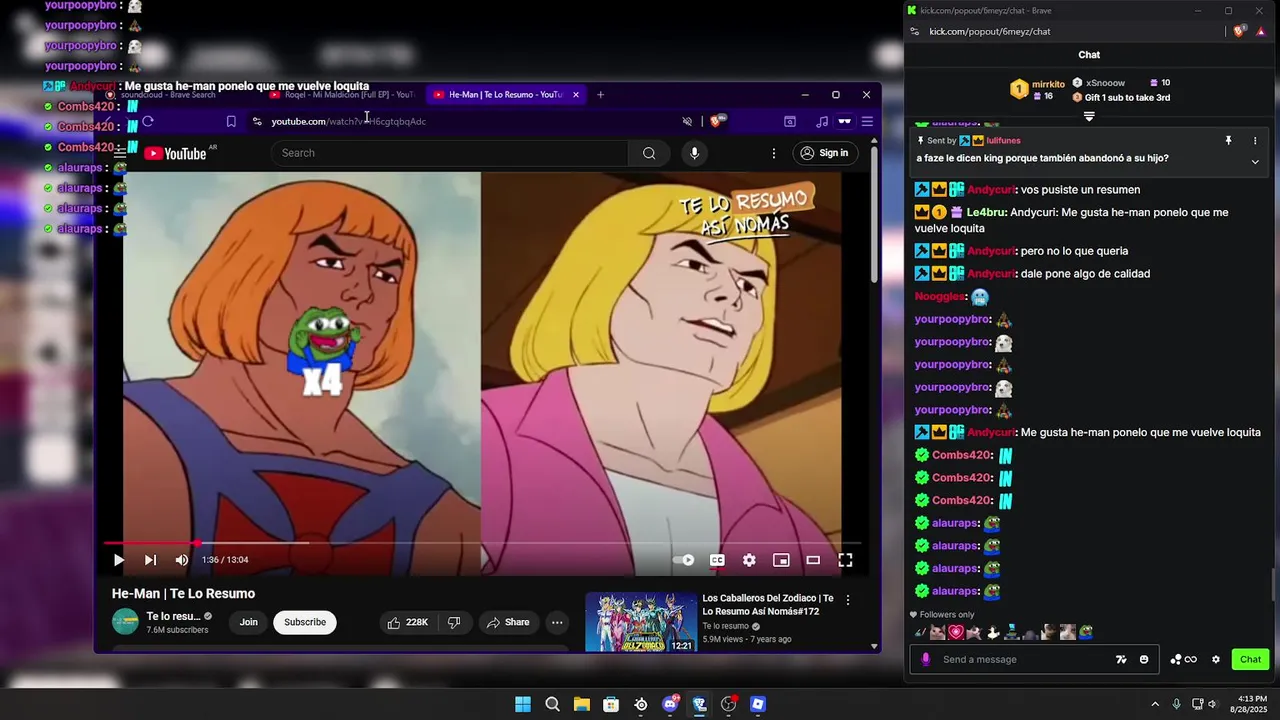1280x720 pixels.
Task: Open Brave media music note control
Action: [x=822, y=121]
